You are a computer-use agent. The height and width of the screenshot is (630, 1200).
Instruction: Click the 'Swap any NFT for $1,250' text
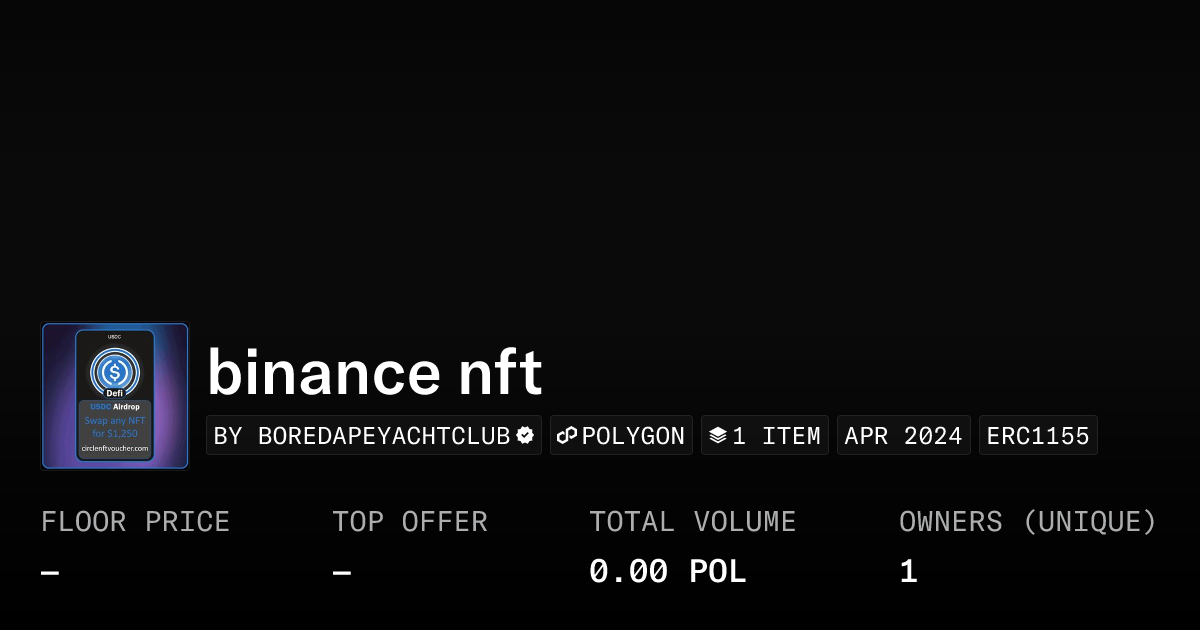click(x=115, y=425)
